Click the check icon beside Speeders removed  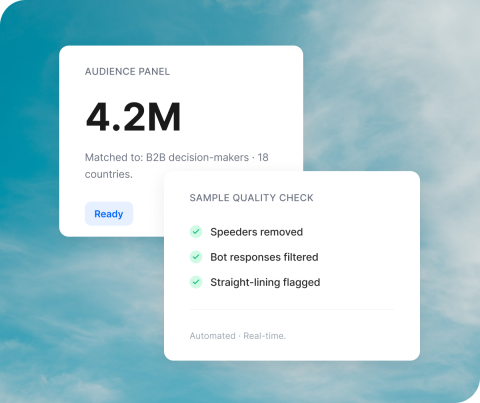point(196,232)
